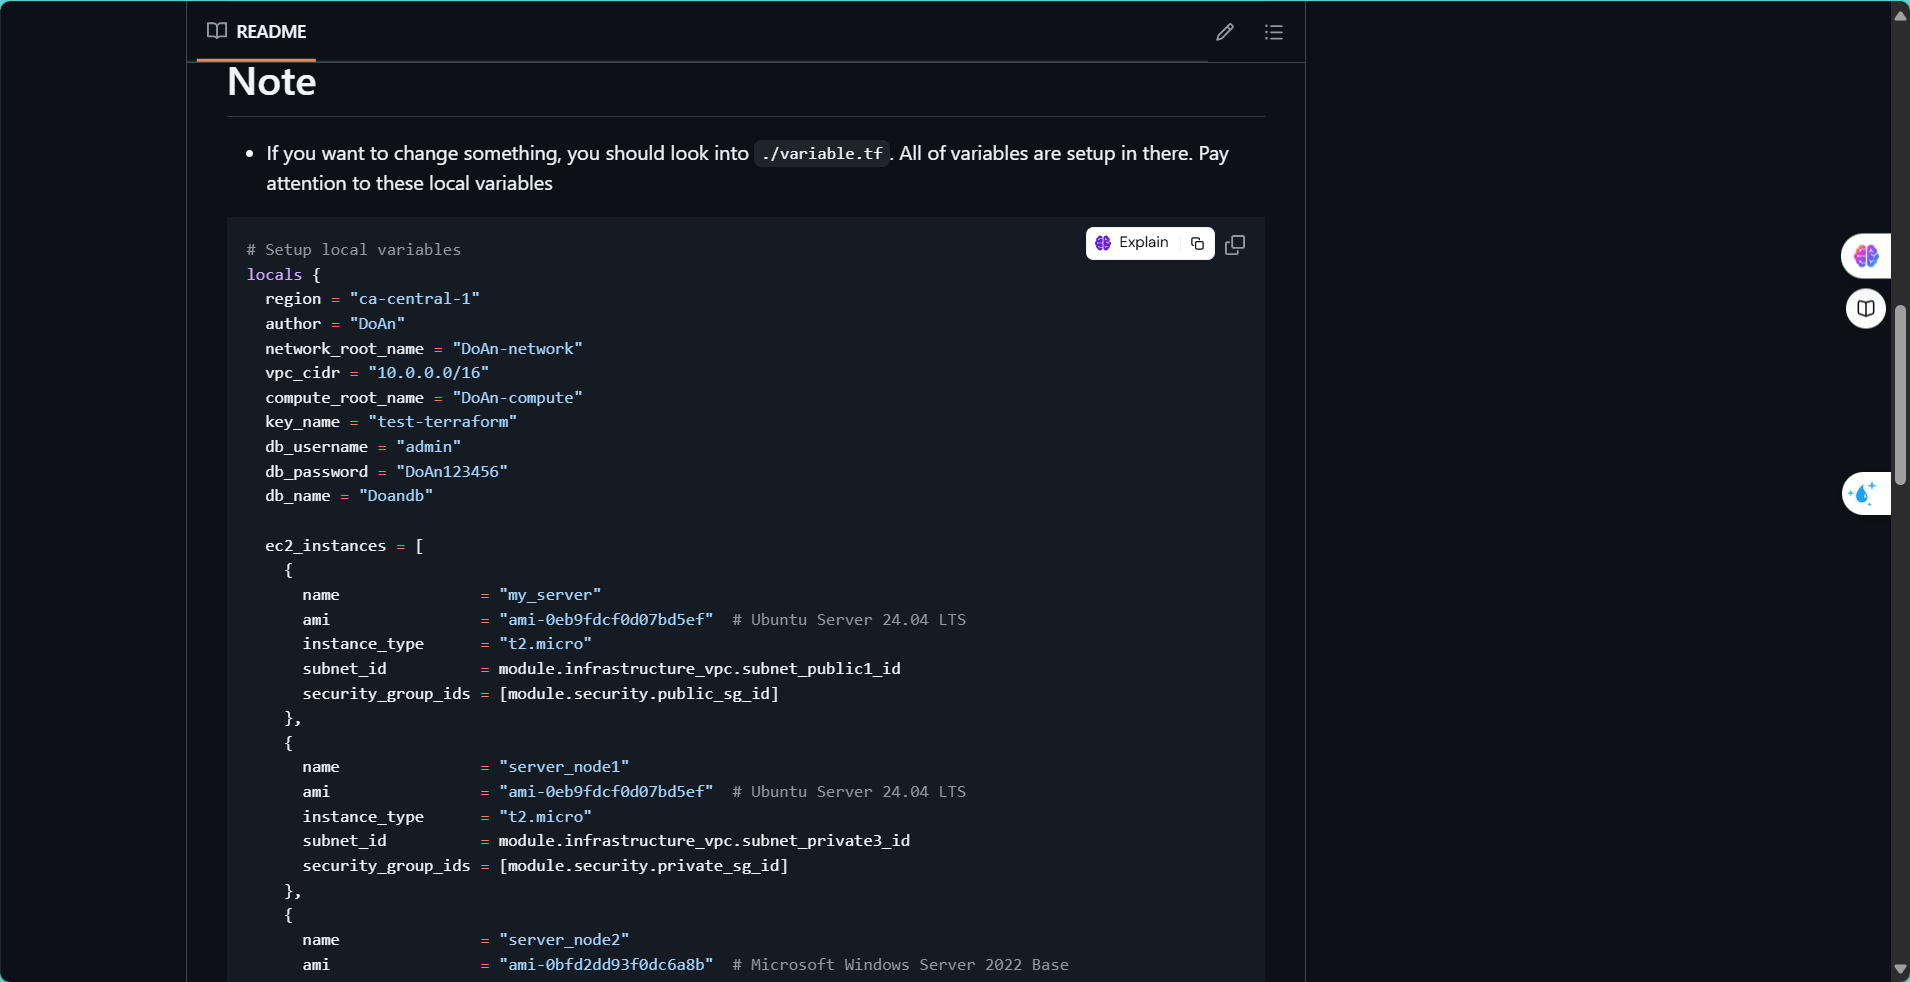This screenshot has width=1910, height=982.
Task: Click the key_name "test-terraform" value
Action: [x=443, y=421]
